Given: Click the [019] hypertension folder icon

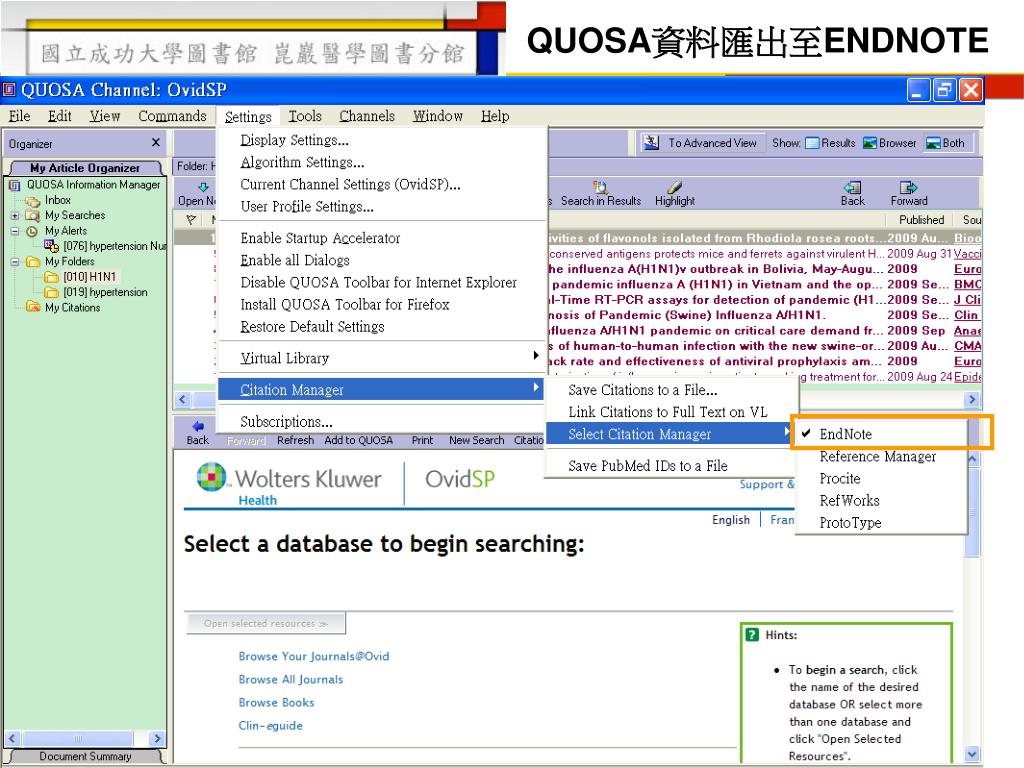Looking at the screenshot, I should point(51,293).
